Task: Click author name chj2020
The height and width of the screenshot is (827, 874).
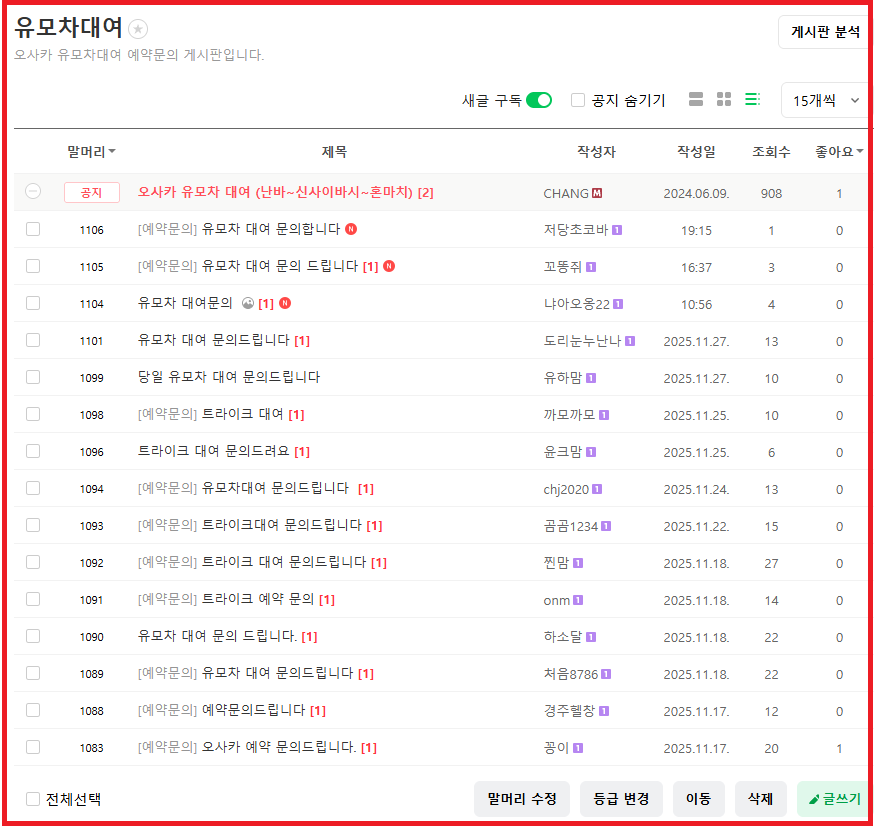Action: click(566, 489)
